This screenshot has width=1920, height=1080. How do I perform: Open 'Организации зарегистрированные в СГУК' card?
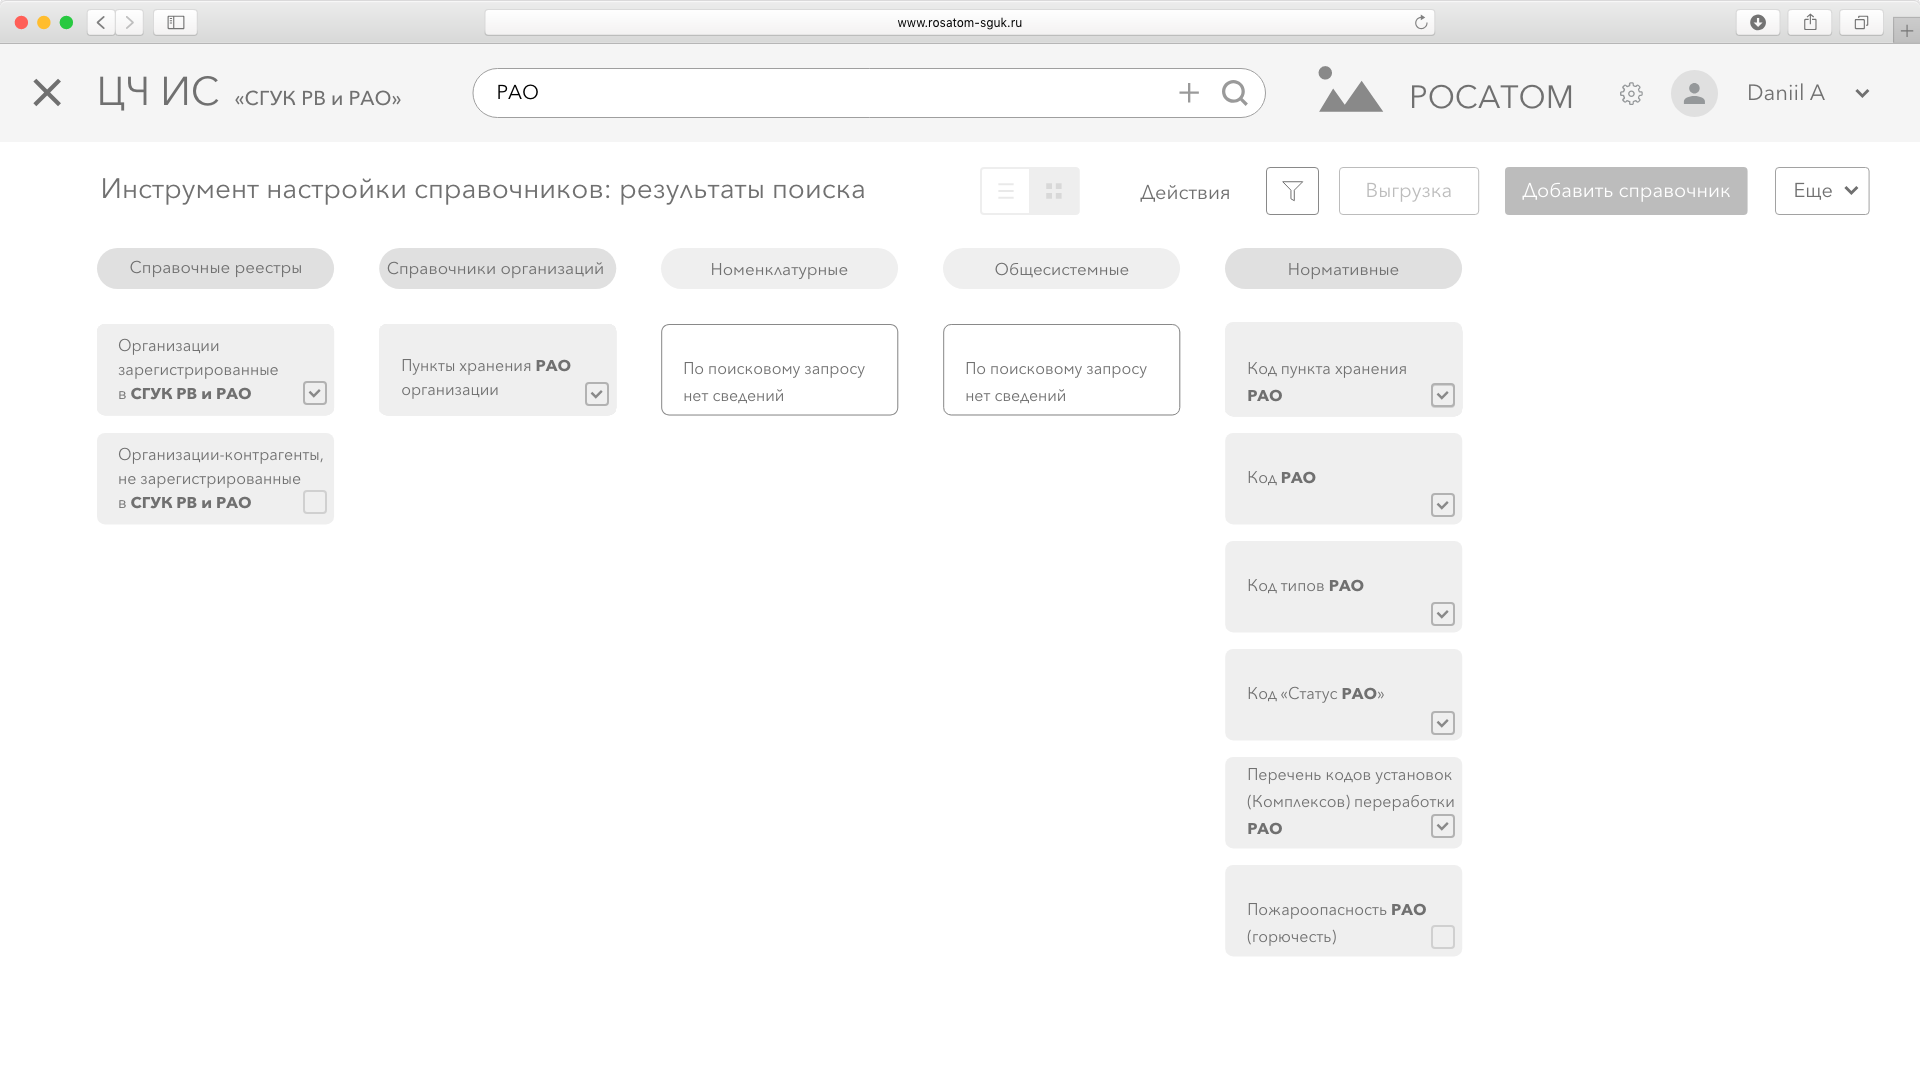point(215,369)
